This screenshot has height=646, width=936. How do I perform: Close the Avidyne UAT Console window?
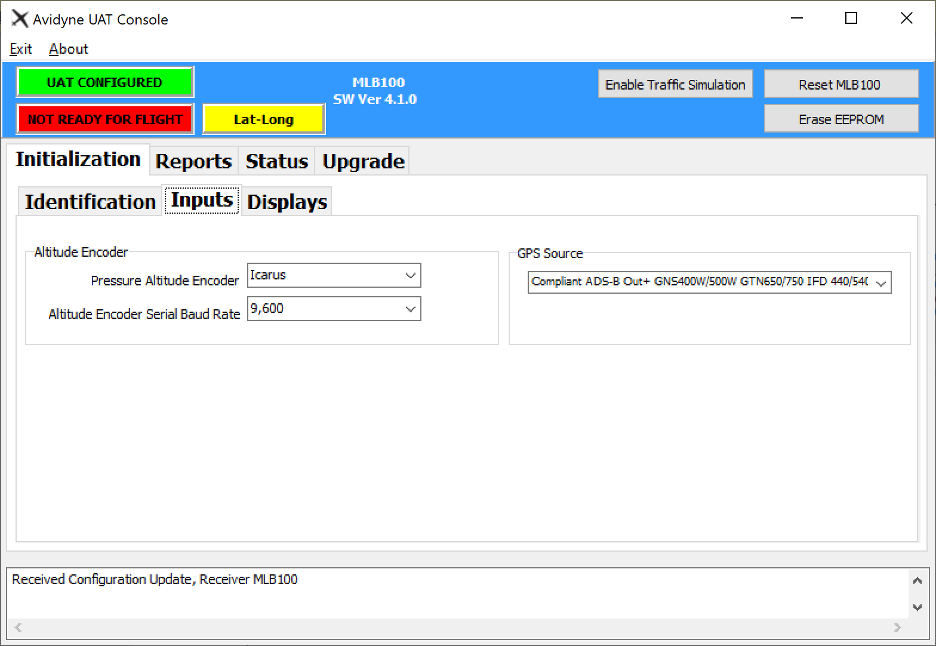906,19
